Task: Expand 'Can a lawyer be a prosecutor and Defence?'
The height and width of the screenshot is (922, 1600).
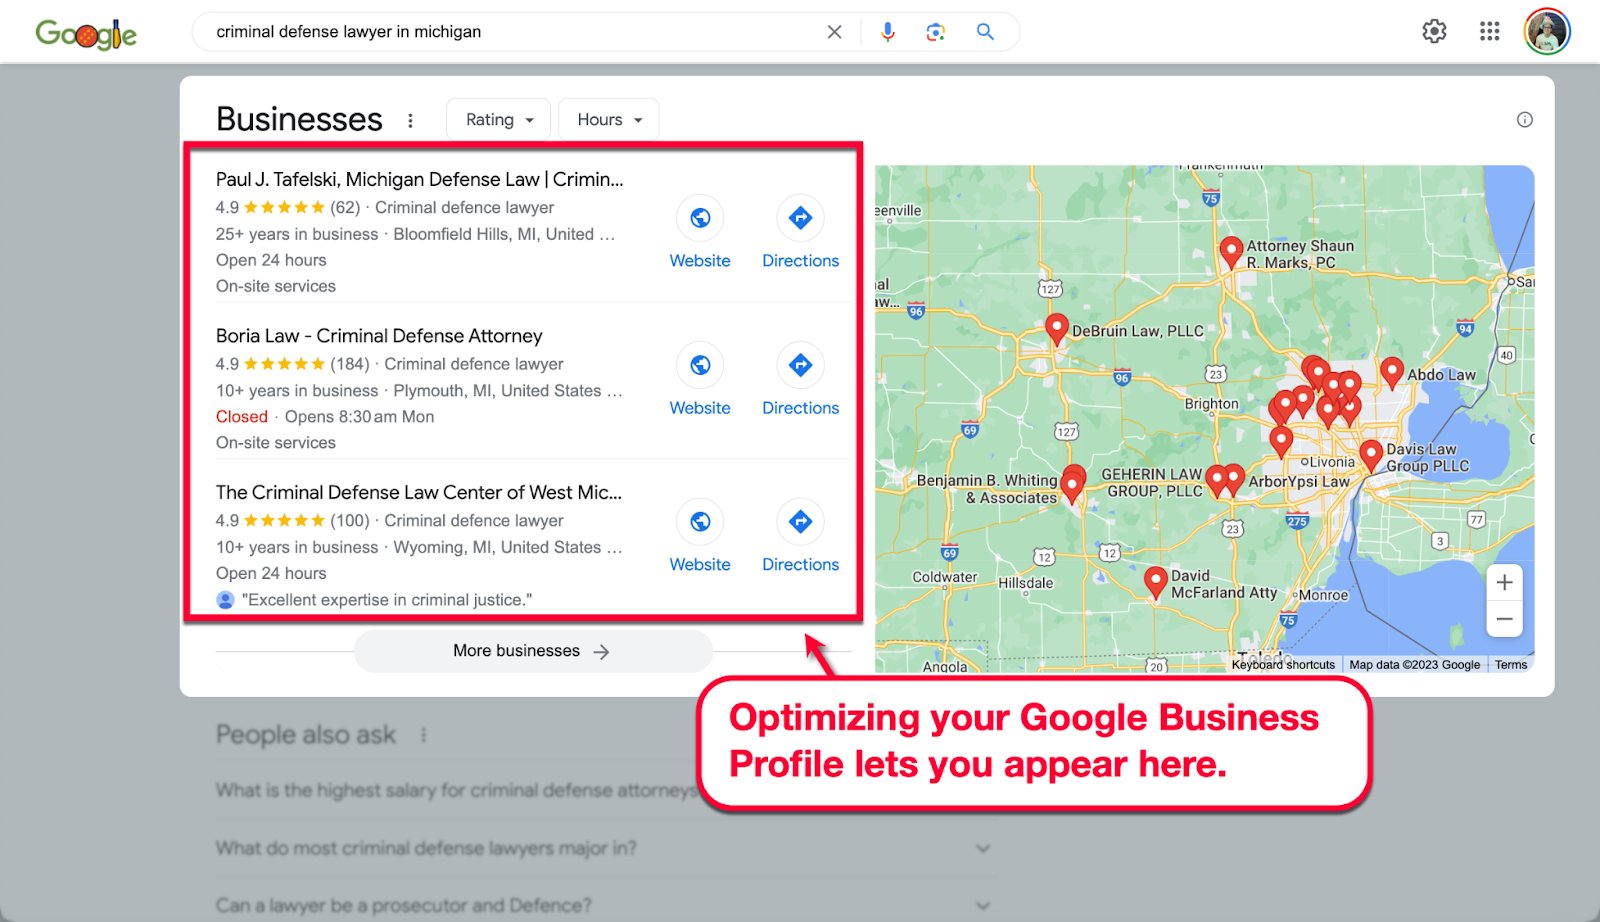Action: [606, 906]
